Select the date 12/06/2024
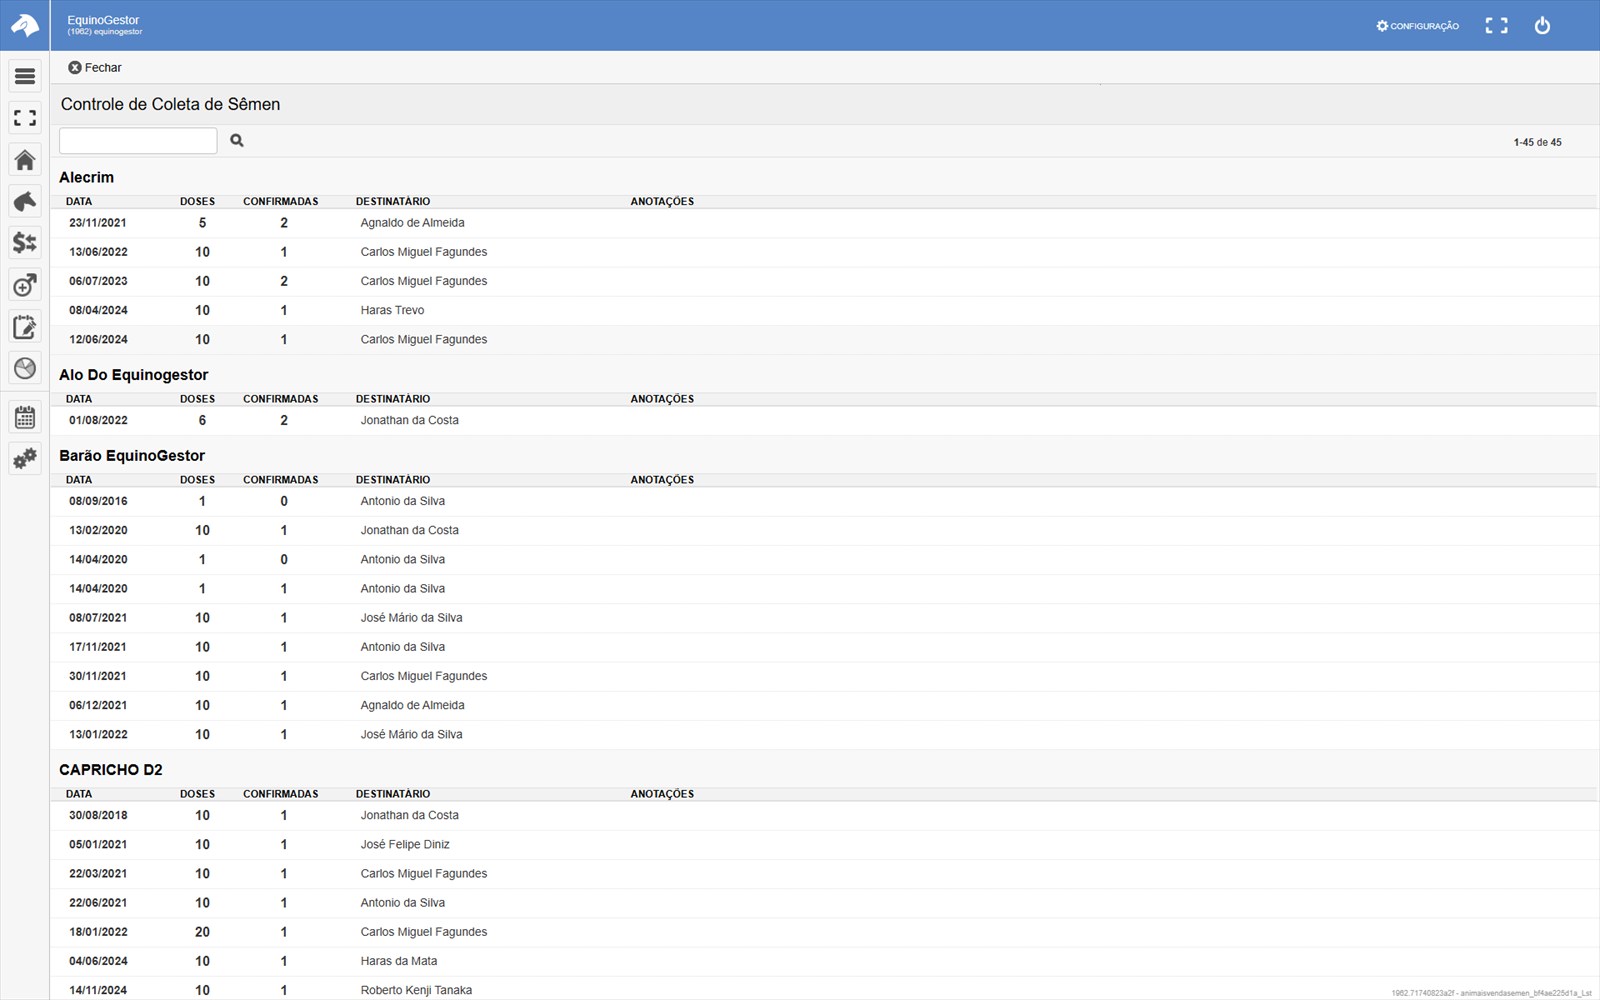The width and height of the screenshot is (1600, 1000). [x=98, y=340]
